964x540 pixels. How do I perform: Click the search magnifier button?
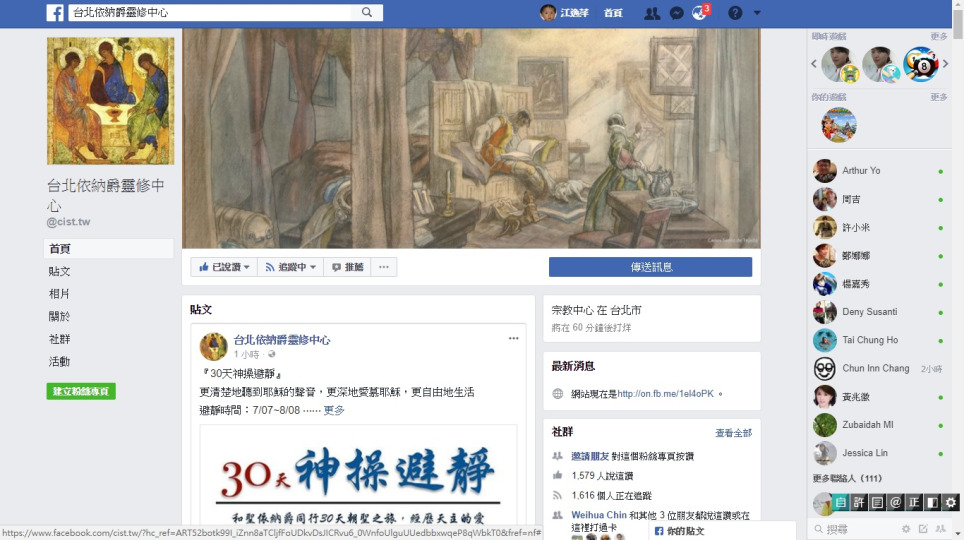pos(367,12)
